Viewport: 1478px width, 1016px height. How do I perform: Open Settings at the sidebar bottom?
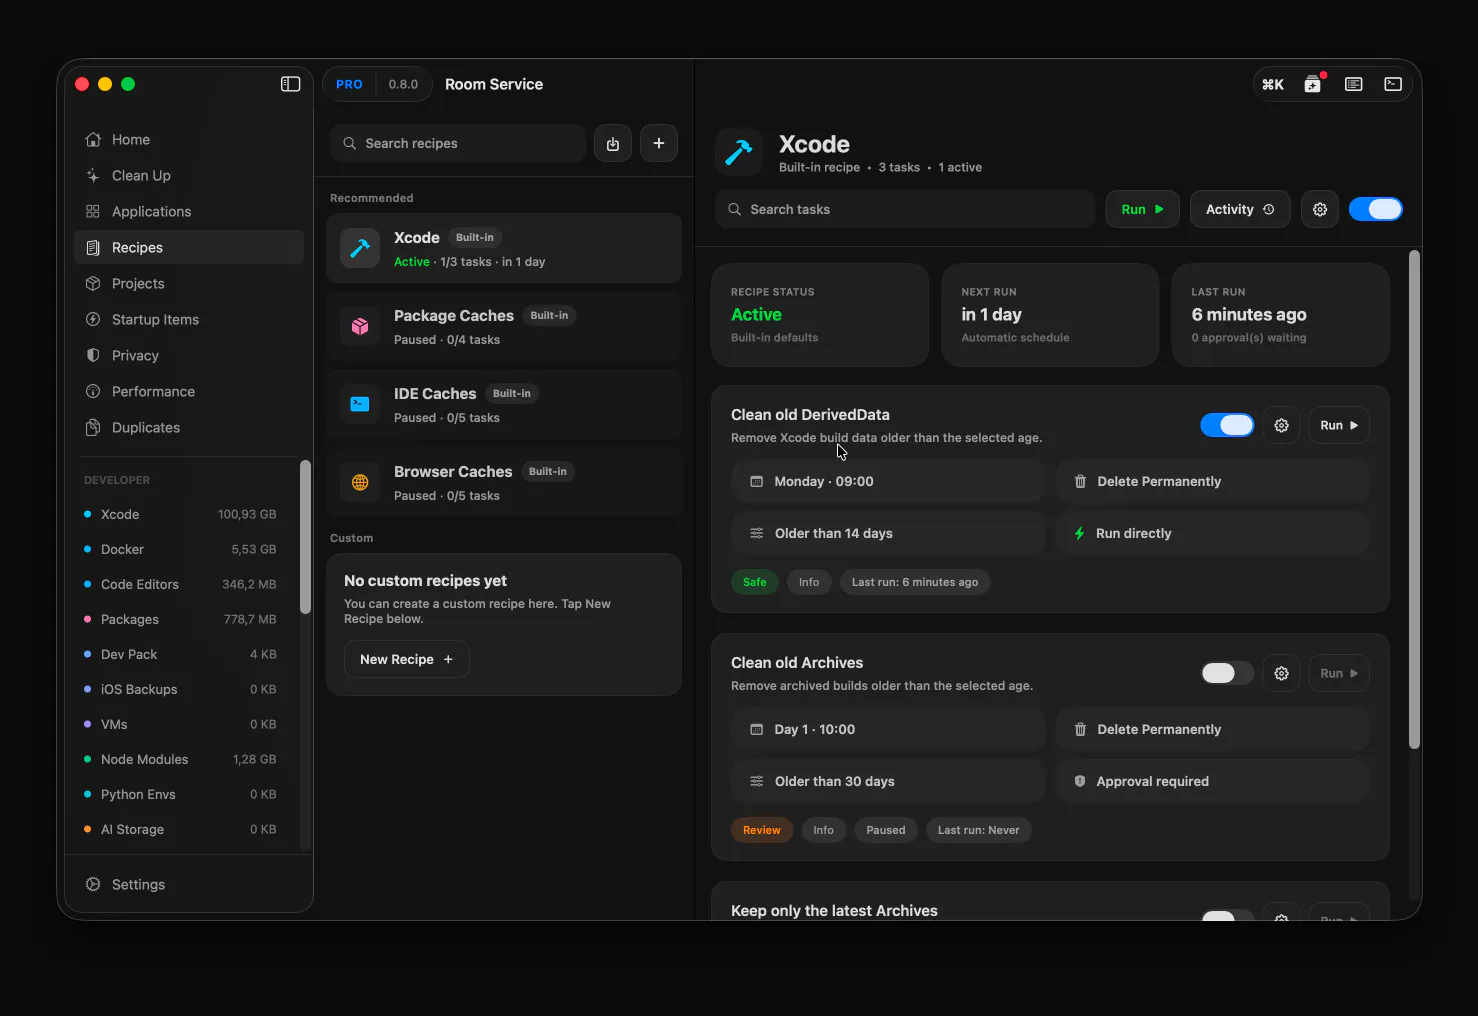pyautogui.click(x=189, y=884)
